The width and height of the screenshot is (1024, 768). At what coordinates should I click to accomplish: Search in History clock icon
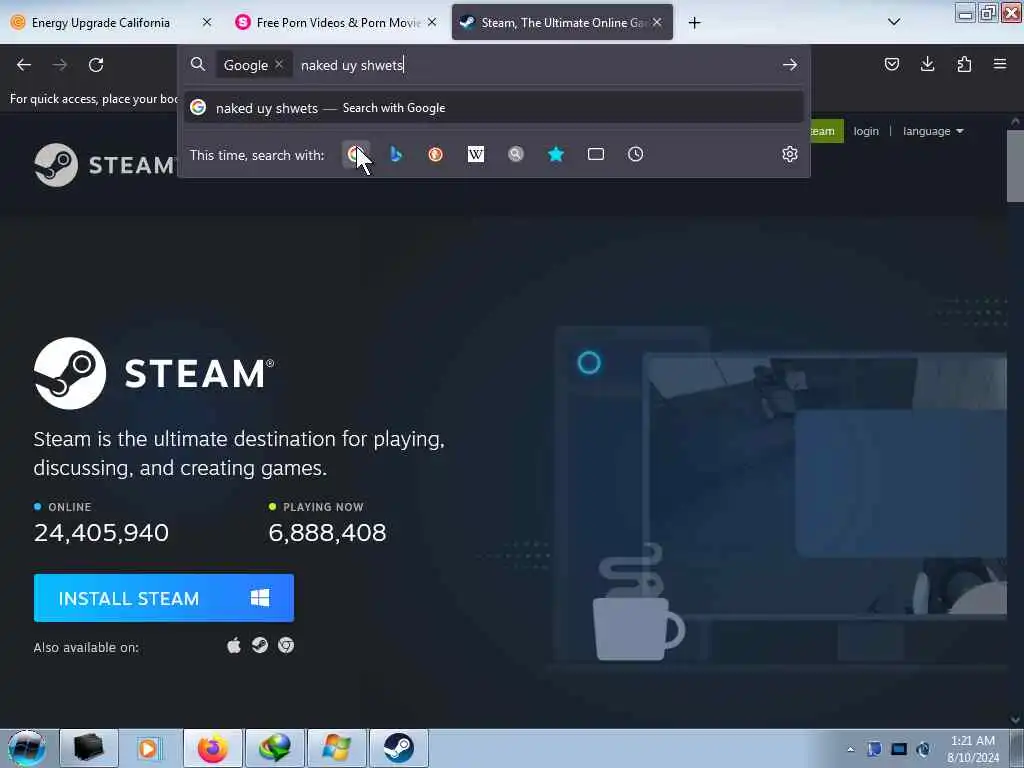(635, 154)
